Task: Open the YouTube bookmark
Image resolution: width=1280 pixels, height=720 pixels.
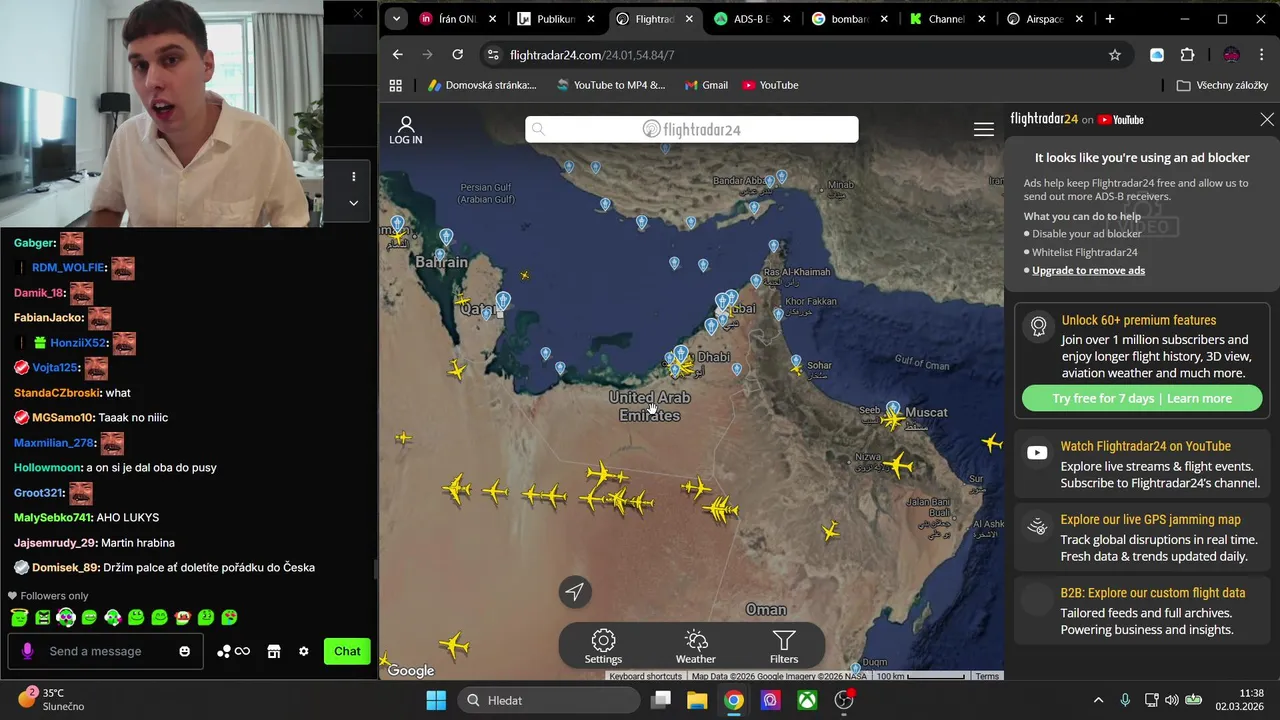Action: 770,86
